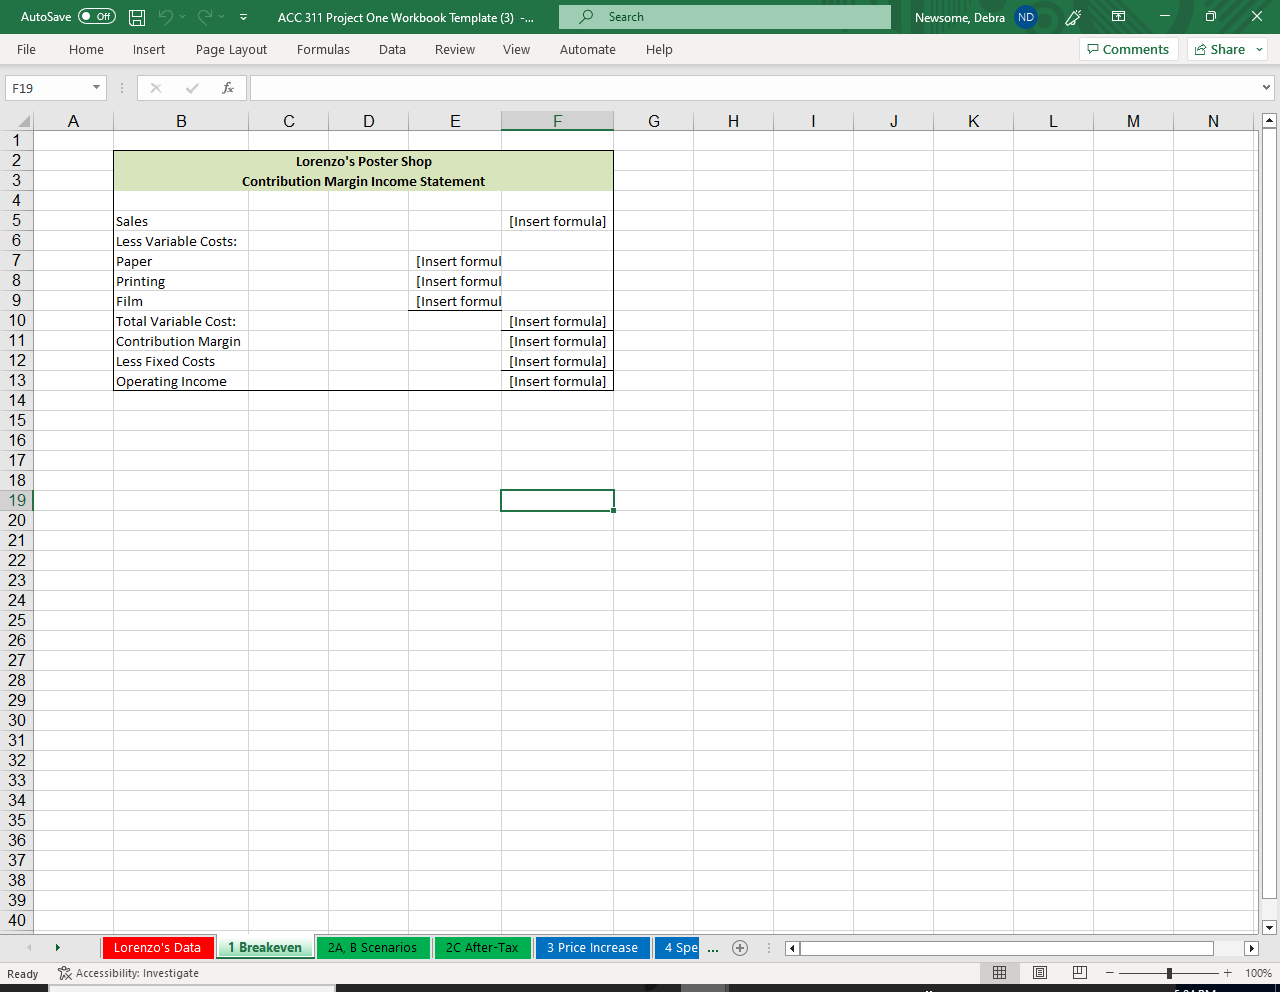Click the pen Coming Soon icon
Screen dimensions: 1280x992
(x=1074, y=17)
